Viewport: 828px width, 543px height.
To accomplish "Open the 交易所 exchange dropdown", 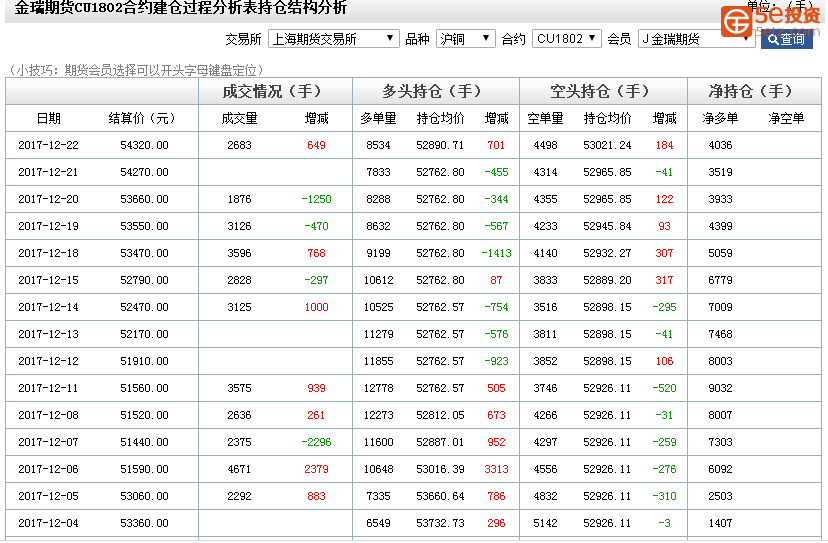I will (333, 39).
